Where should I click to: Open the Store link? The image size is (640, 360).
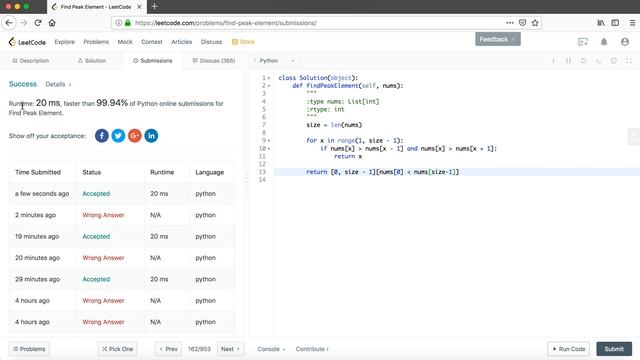pyautogui.click(x=243, y=42)
